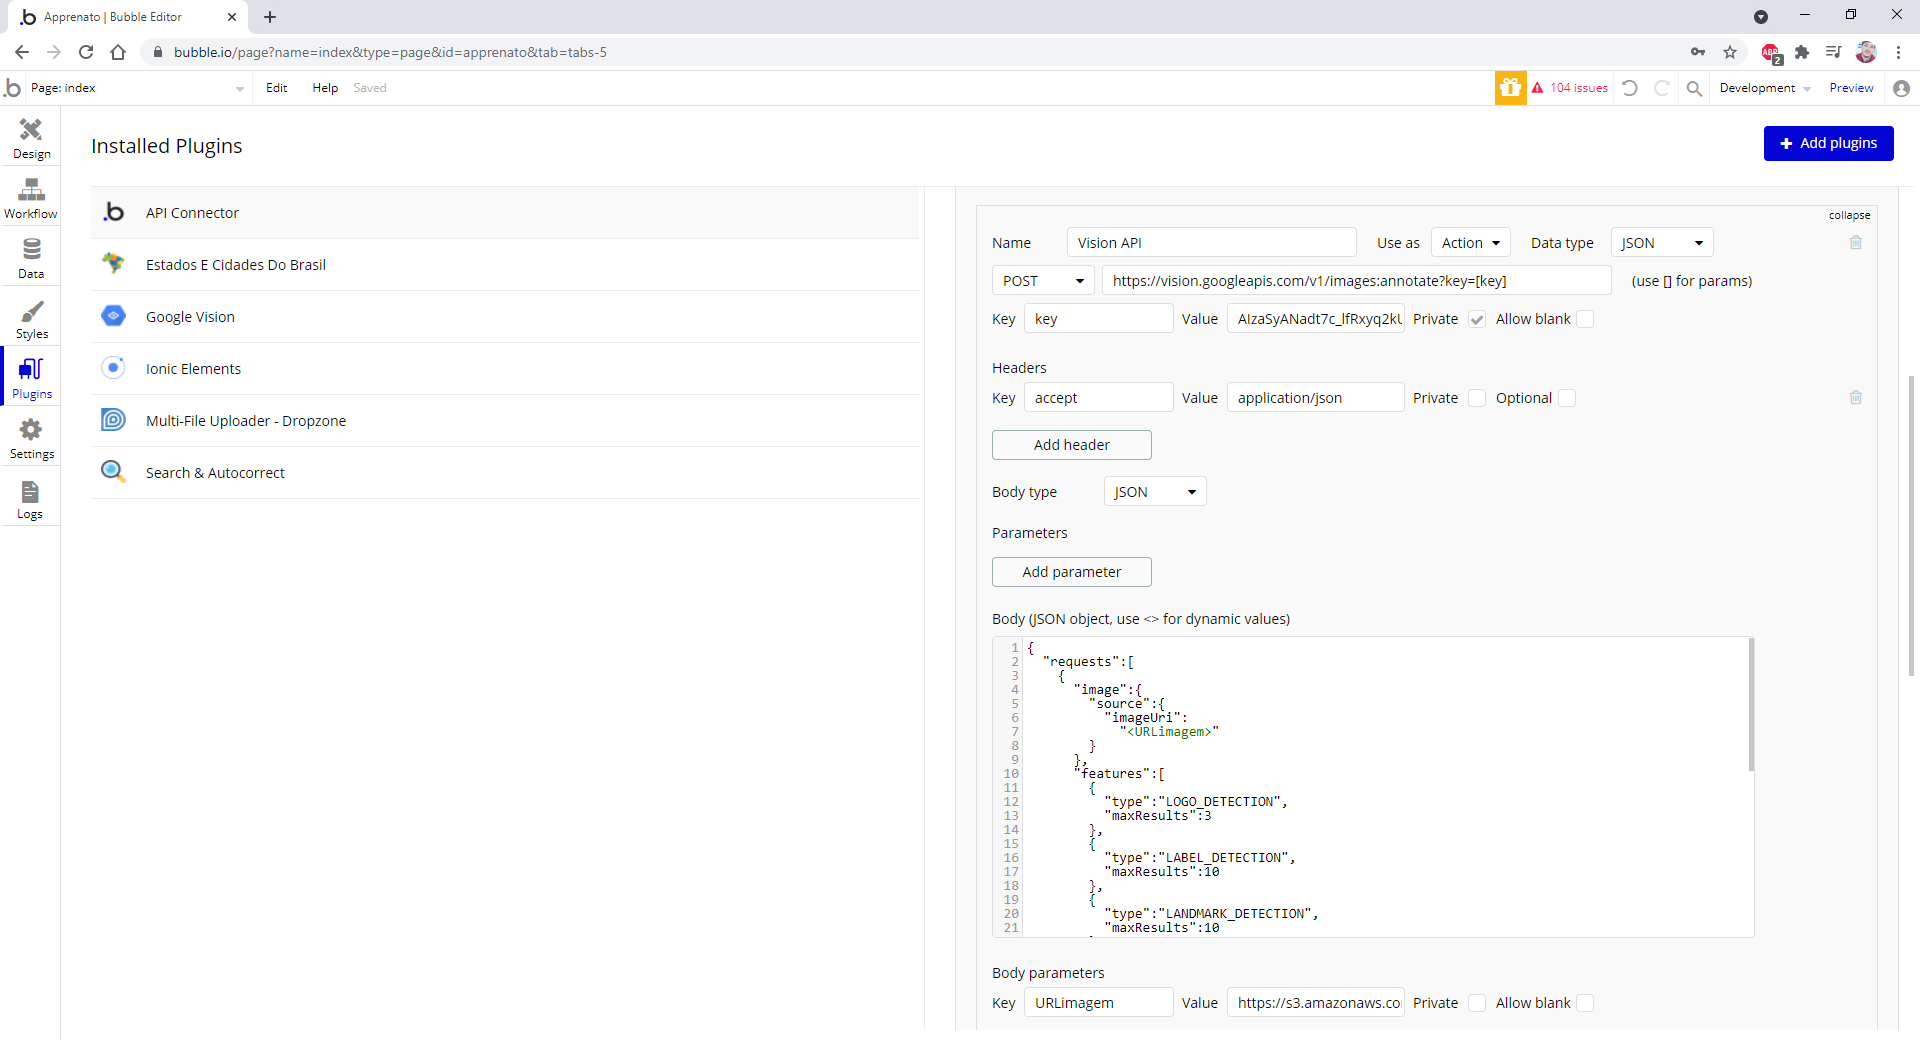Toggle Private checkbox for URLimagem parameter

coord(1477,1003)
